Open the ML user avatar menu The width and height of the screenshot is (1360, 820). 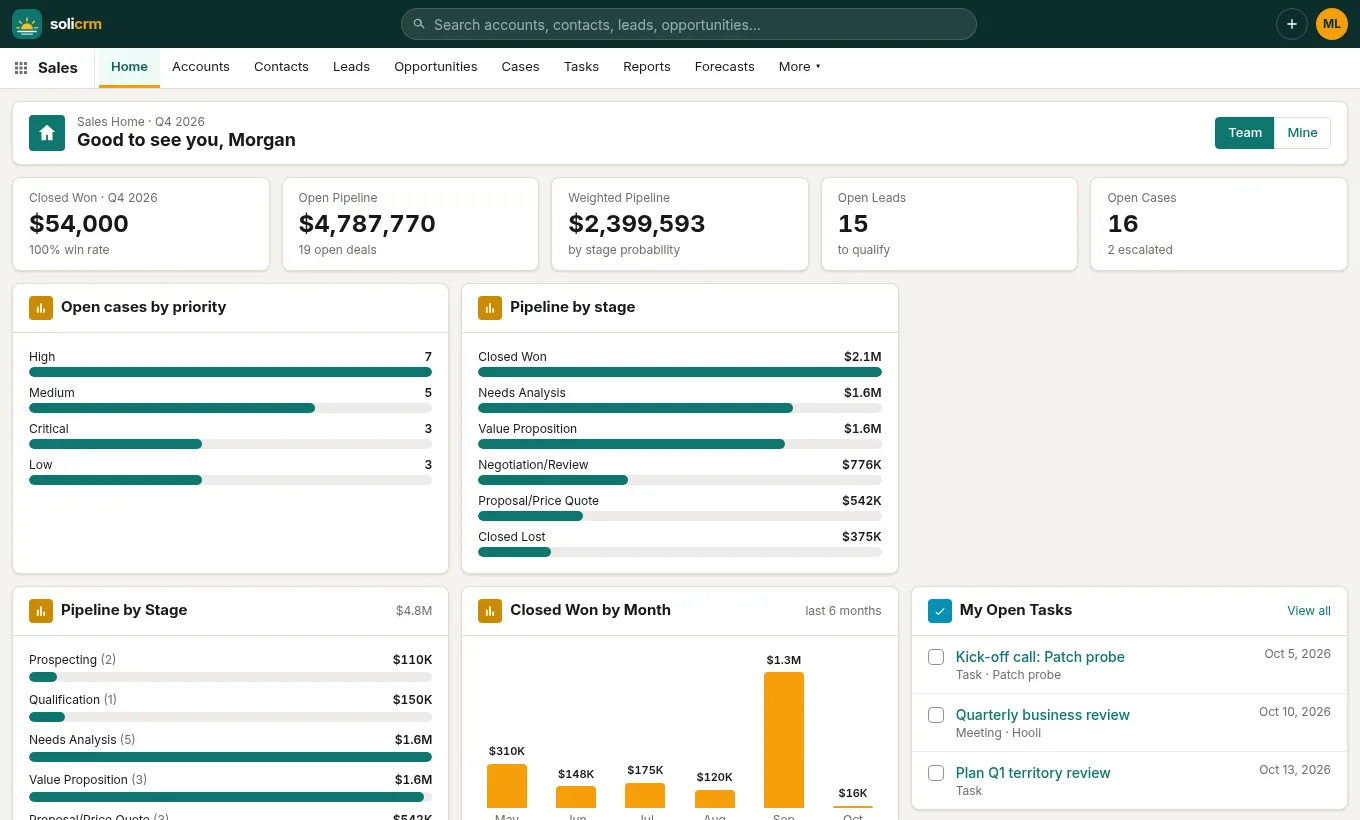tap(1332, 24)
